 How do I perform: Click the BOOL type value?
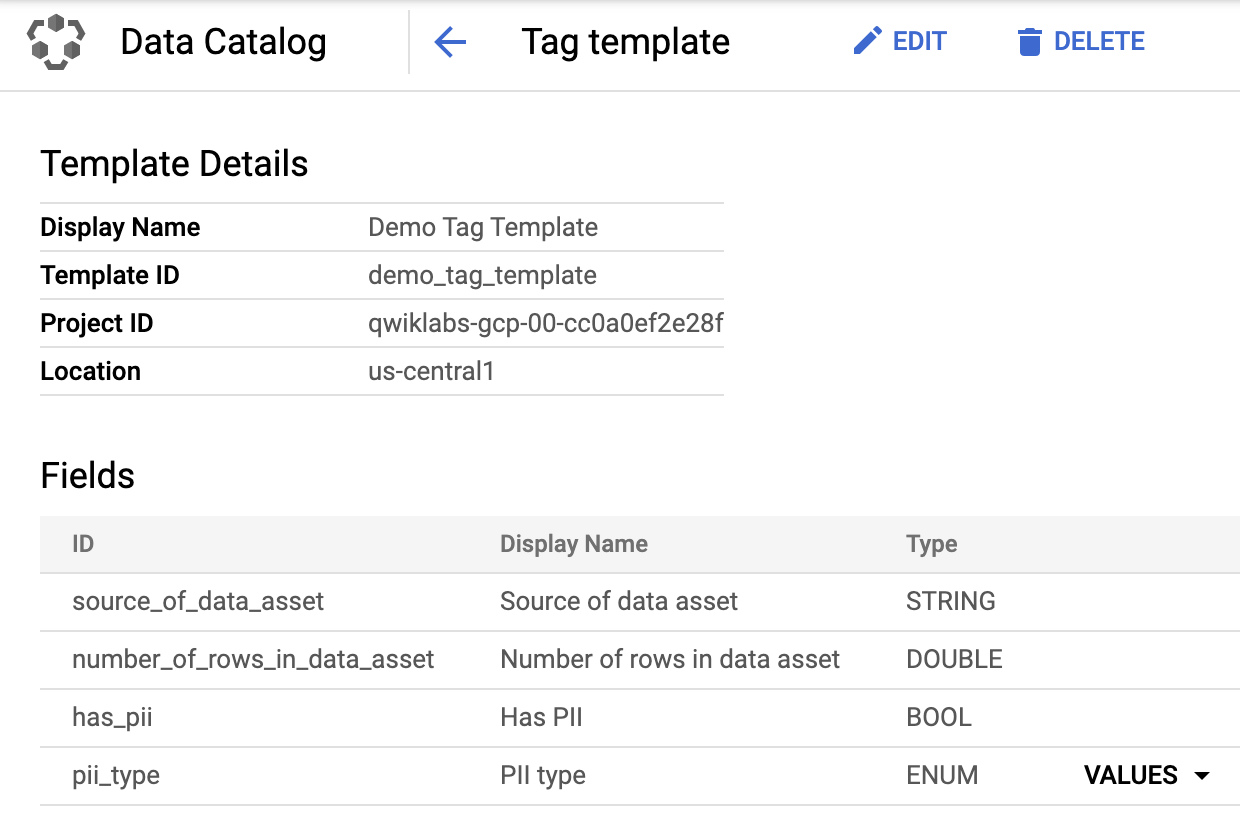939,717
